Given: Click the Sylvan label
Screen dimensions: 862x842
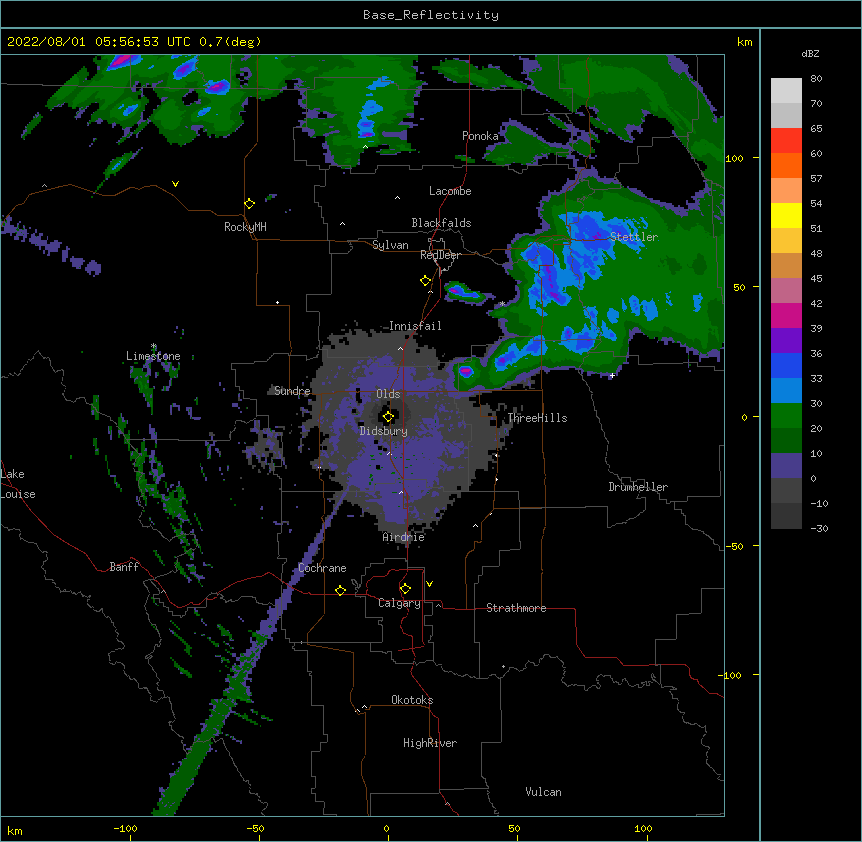Looking at the screenshot, I should [x=390, y=245].
